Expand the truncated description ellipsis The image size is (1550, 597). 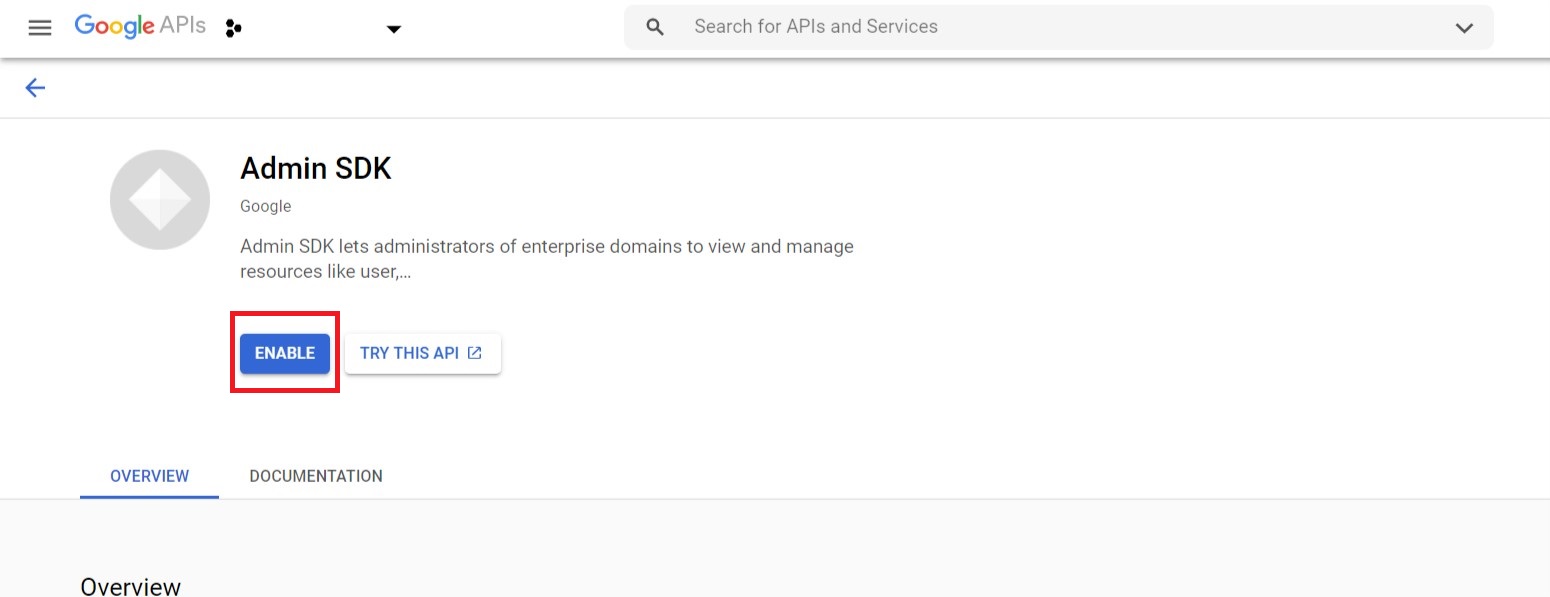click(404, 272)
